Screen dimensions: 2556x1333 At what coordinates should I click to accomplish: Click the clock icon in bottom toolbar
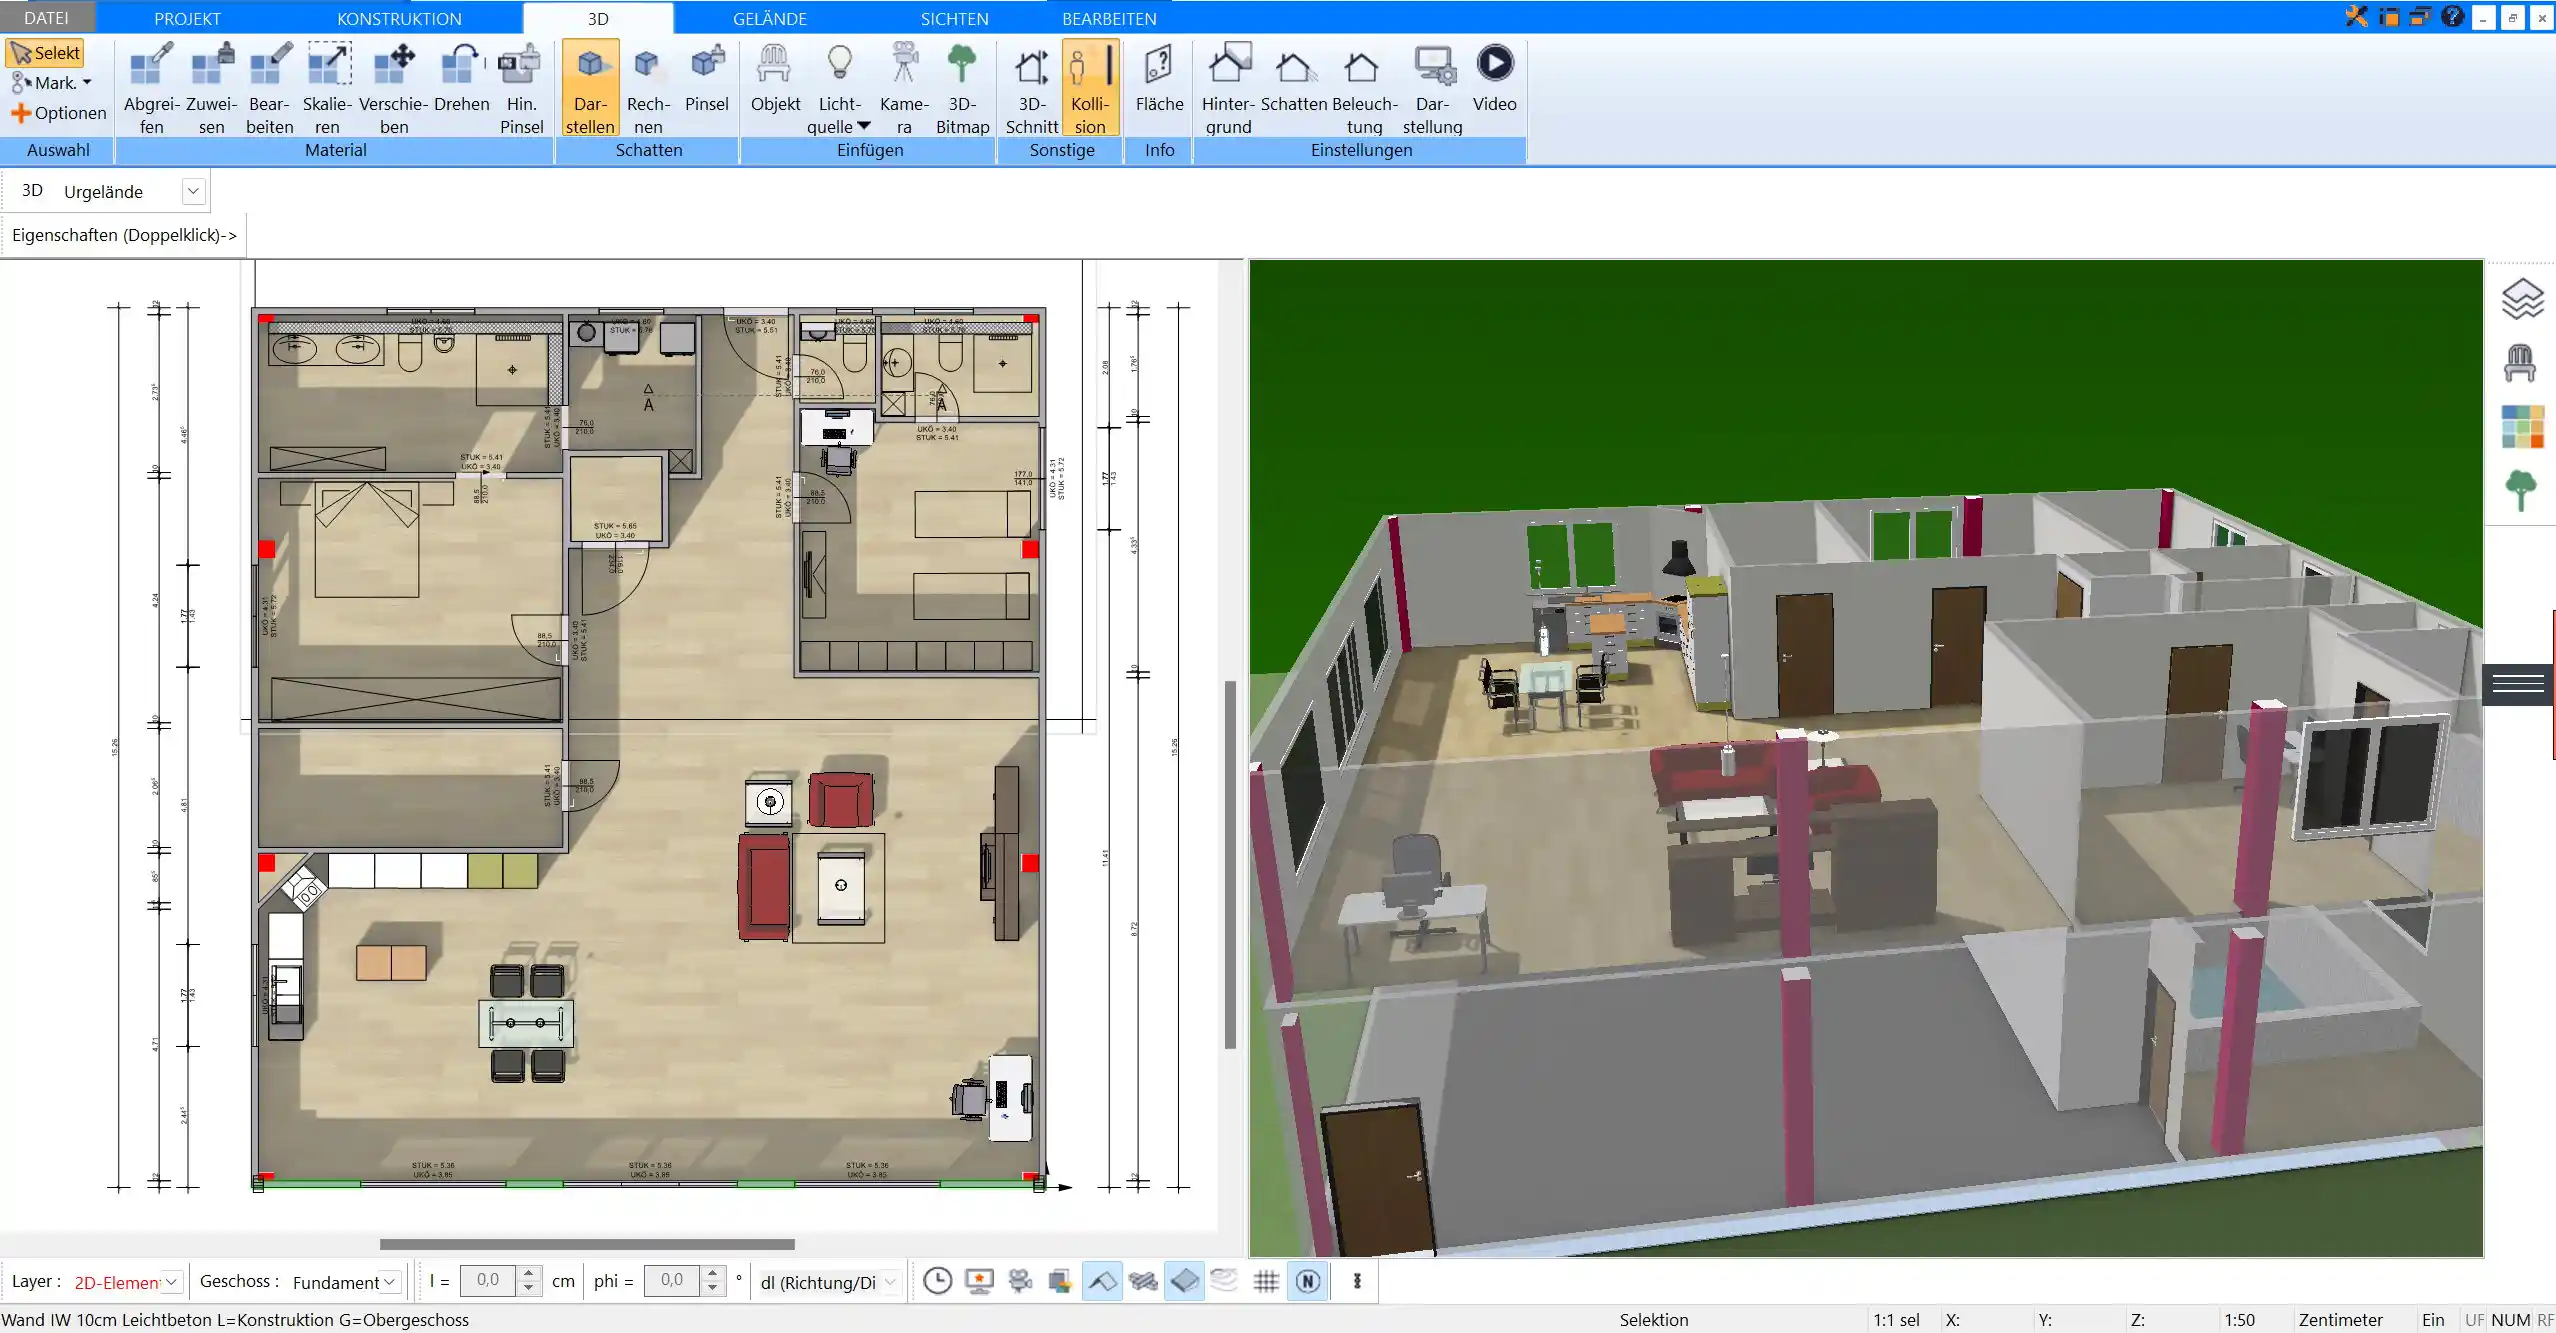937,1281
